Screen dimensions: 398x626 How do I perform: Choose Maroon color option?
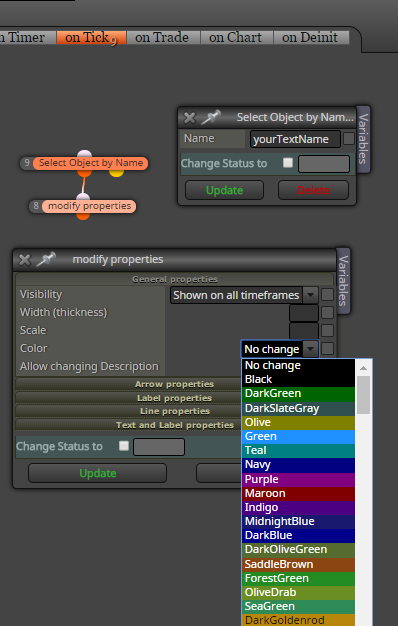click(298, 494)
